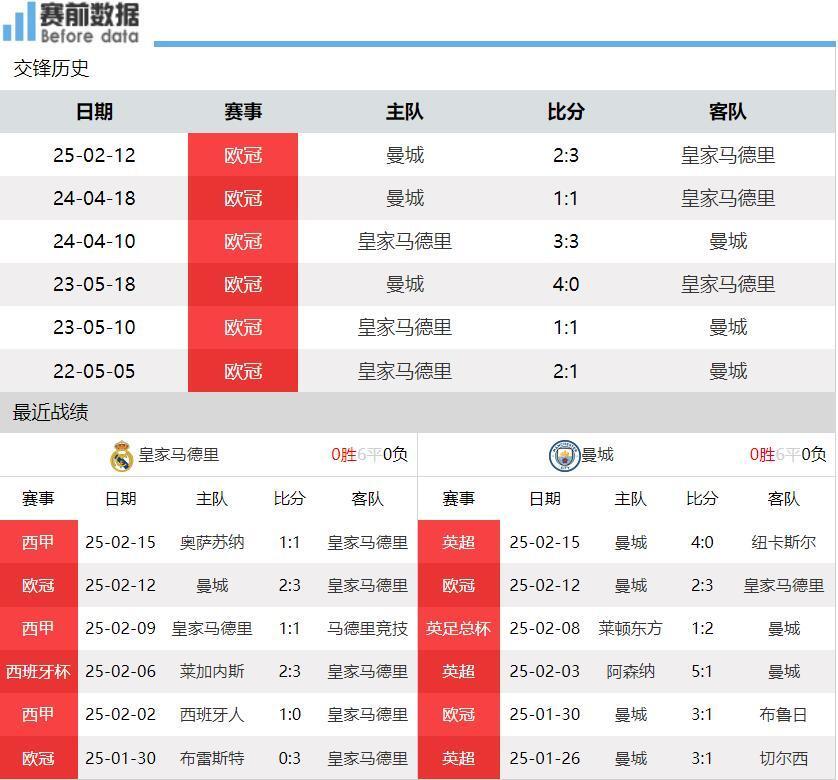Image resolution: width=838 pixels, height=780 pixels.
Task: Click the 4:0 score on 23-05-18 row
Action: [x=566, y=284]
